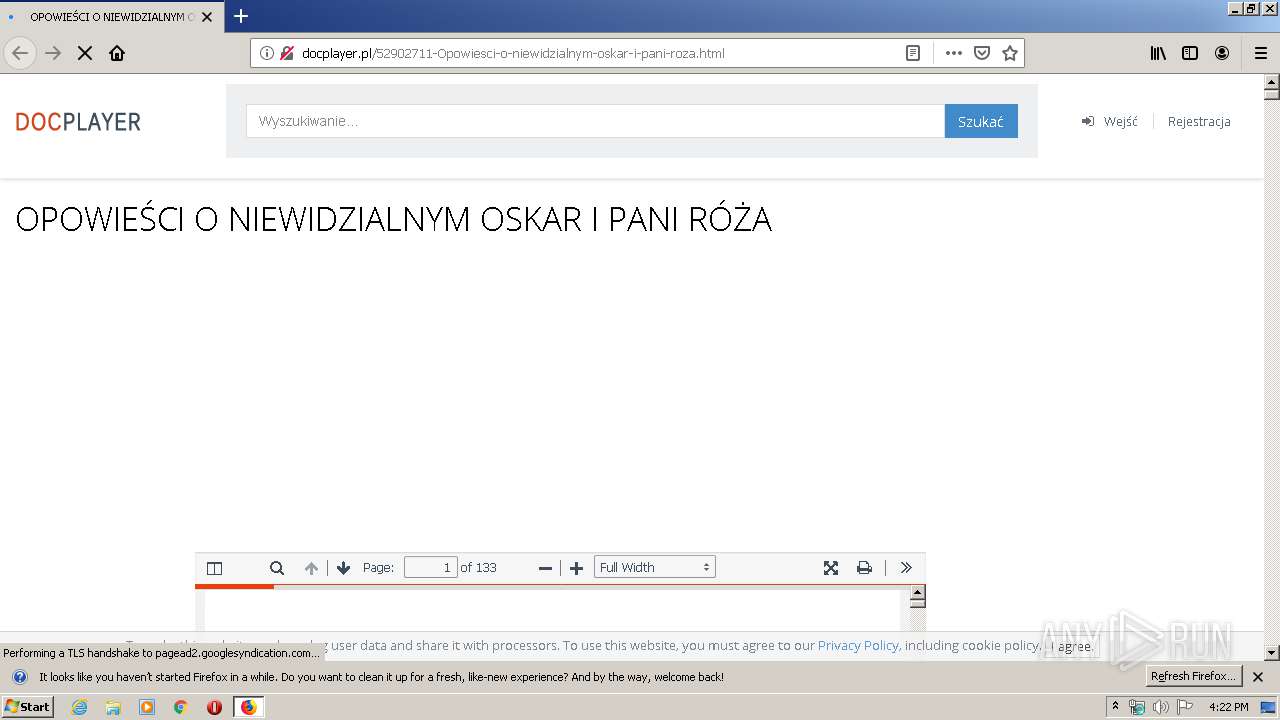Click the 'of 133' page count
Viewport: 1280px width, 720px height.
pyautogui.click(x=478, y=568)
